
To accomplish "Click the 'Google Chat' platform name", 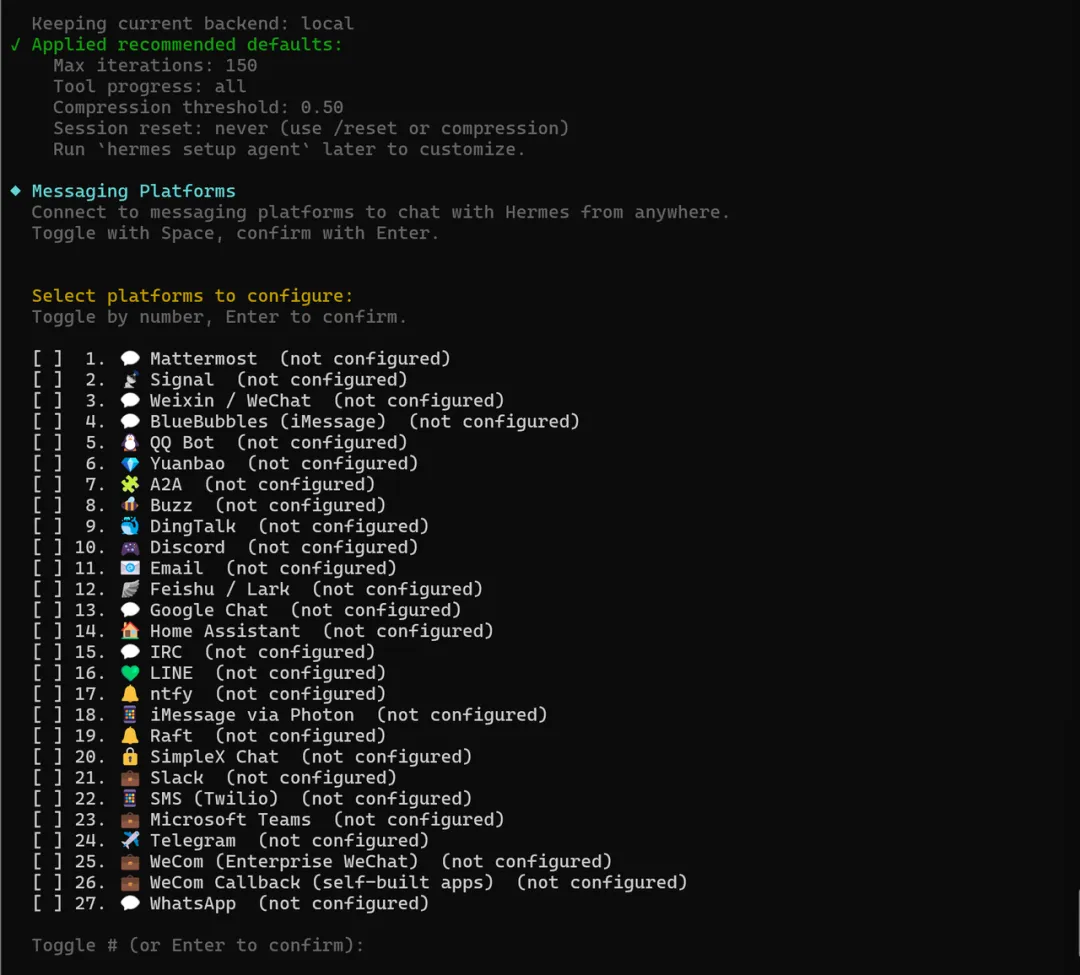I will click(209, 610).
